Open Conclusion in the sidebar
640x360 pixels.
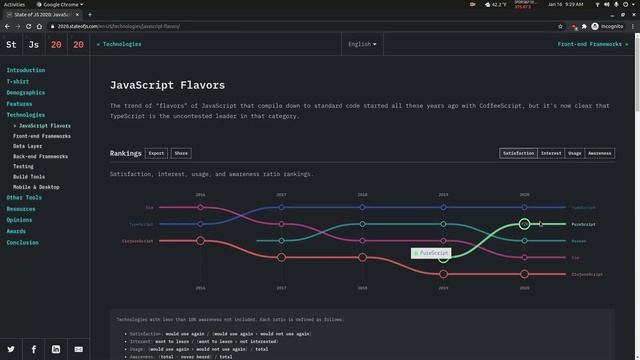pyautogui.click(x=22, y=242)
